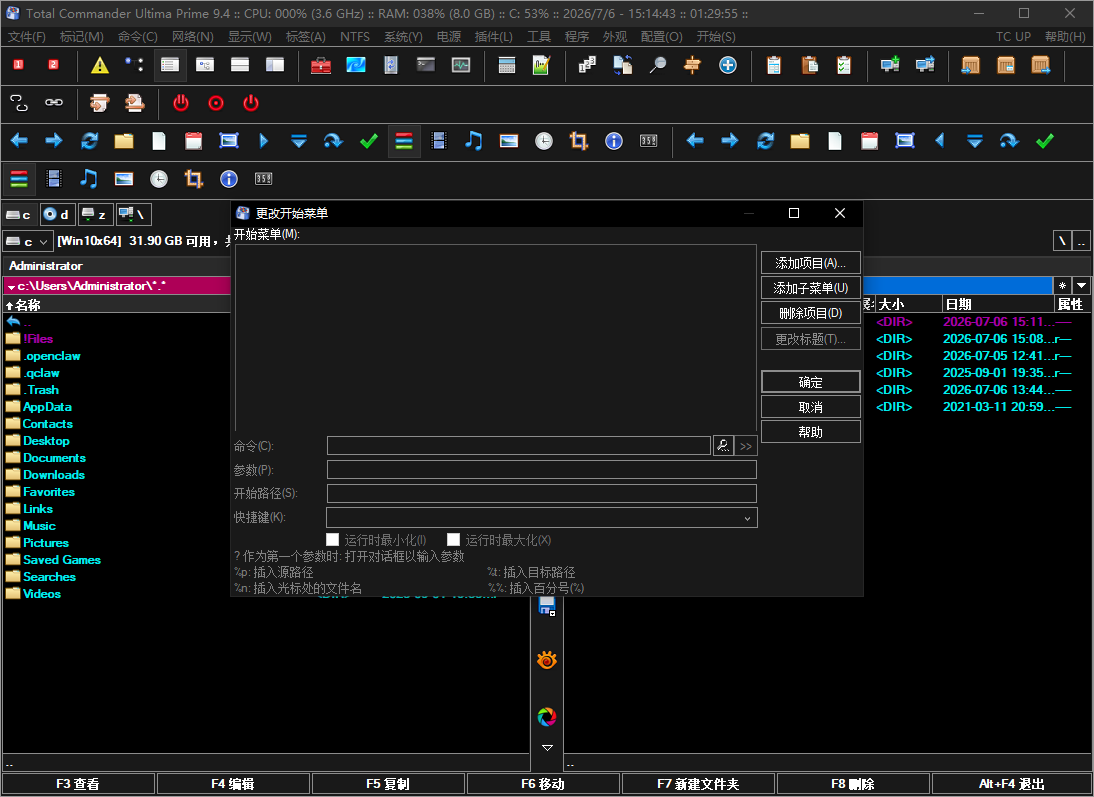Click the yellow warning triangle toolbar icon

(x=100, y=66)
